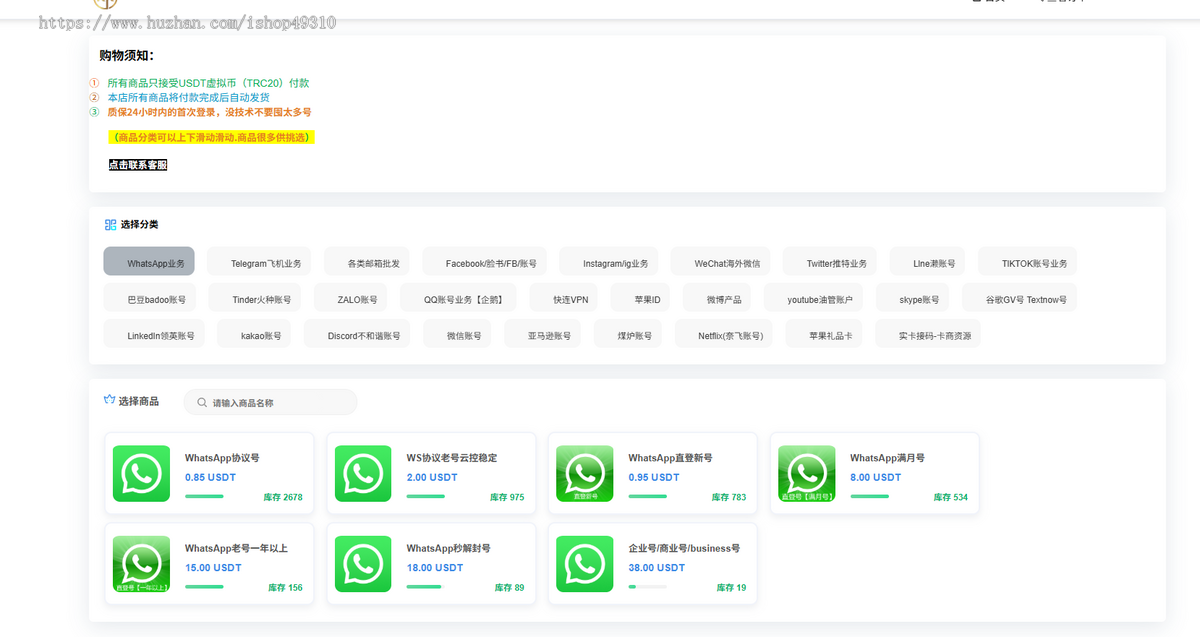
Task: Click the 0.85 USDT price
Action: tap(210, 477)
